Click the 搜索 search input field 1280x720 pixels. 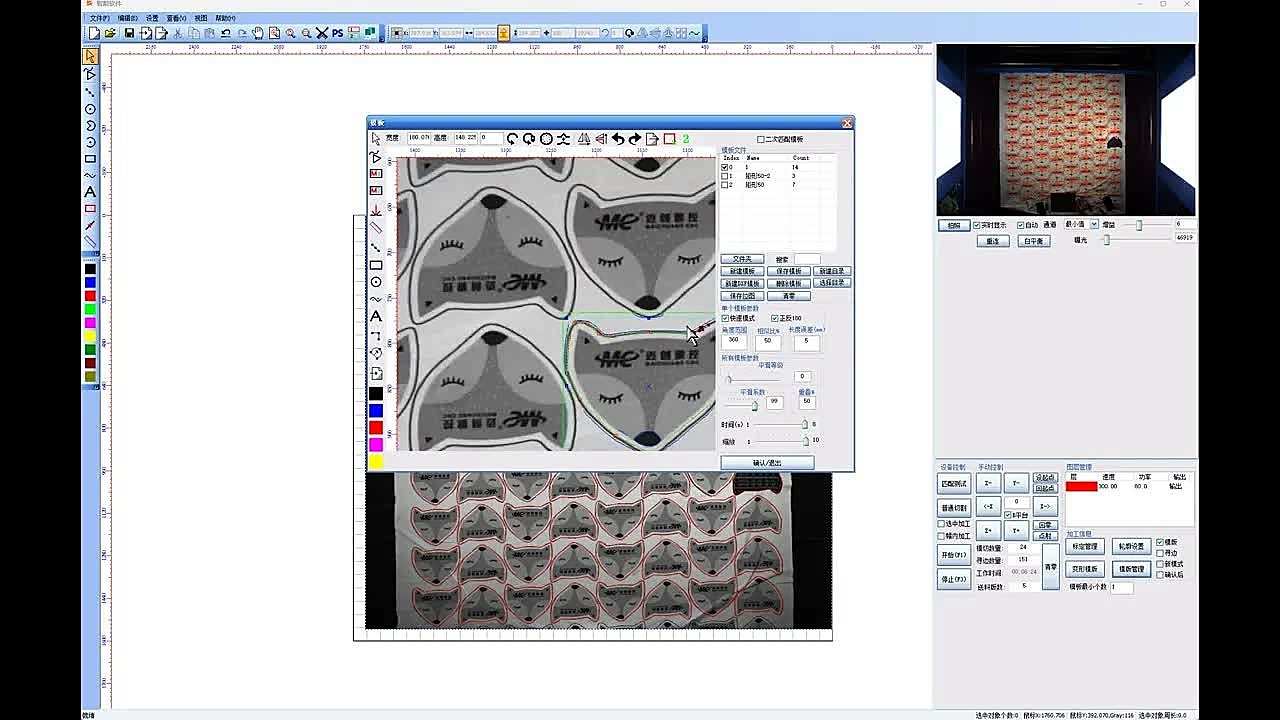pos(807,259)
